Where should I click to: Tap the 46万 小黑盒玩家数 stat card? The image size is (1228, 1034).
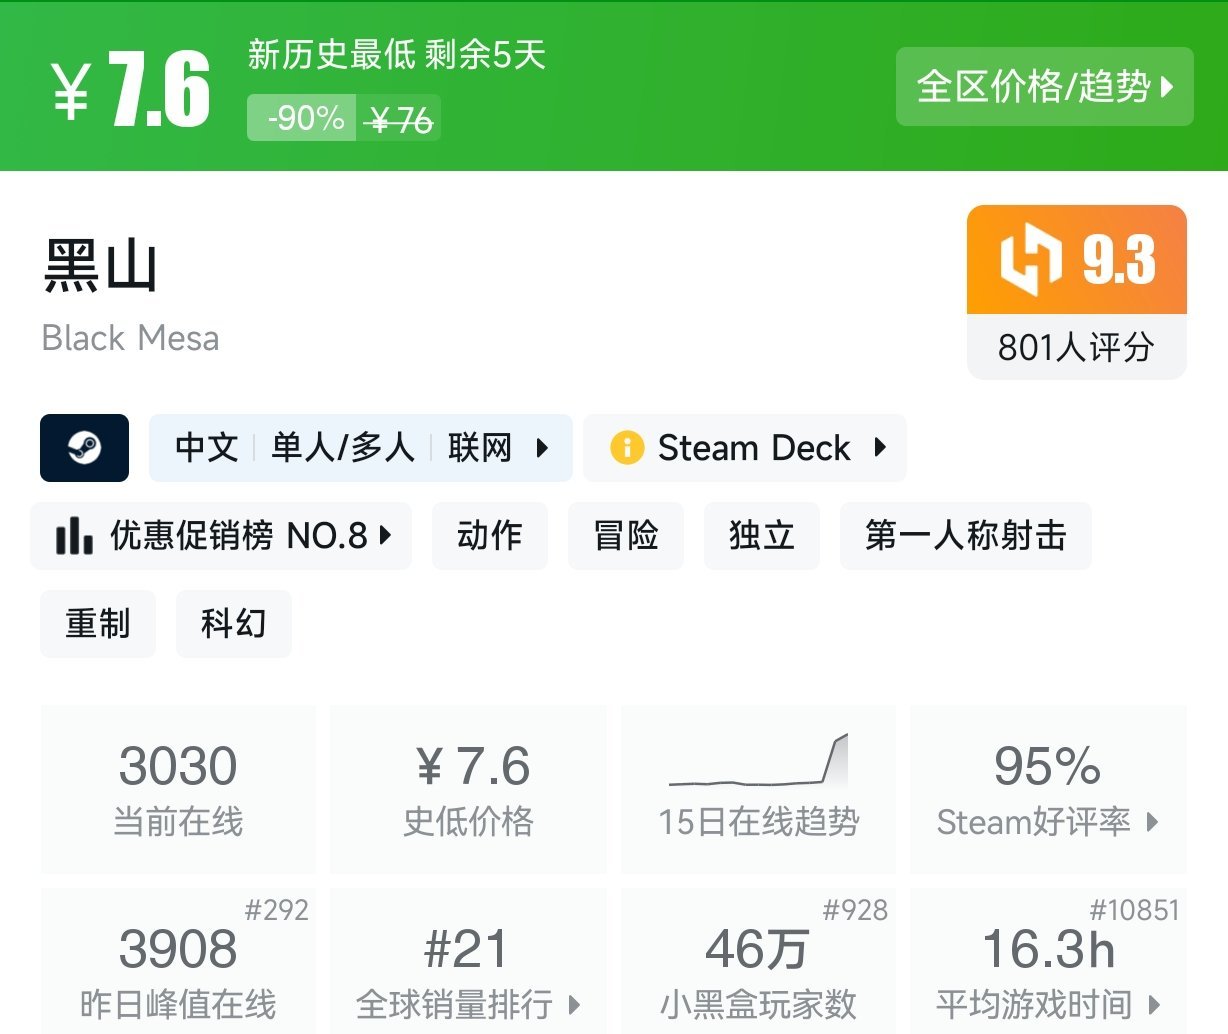[759, 961]
